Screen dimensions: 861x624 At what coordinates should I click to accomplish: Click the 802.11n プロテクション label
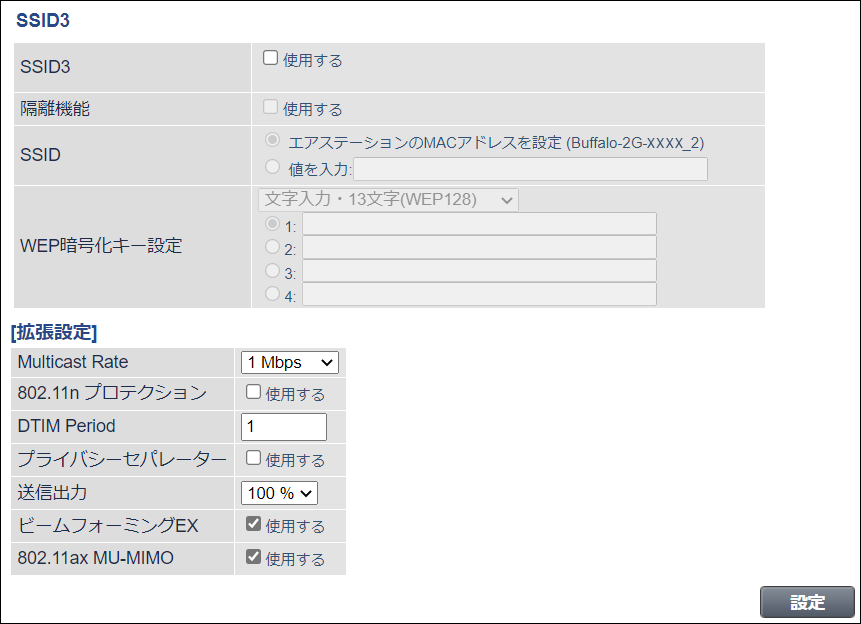(112, 393)
